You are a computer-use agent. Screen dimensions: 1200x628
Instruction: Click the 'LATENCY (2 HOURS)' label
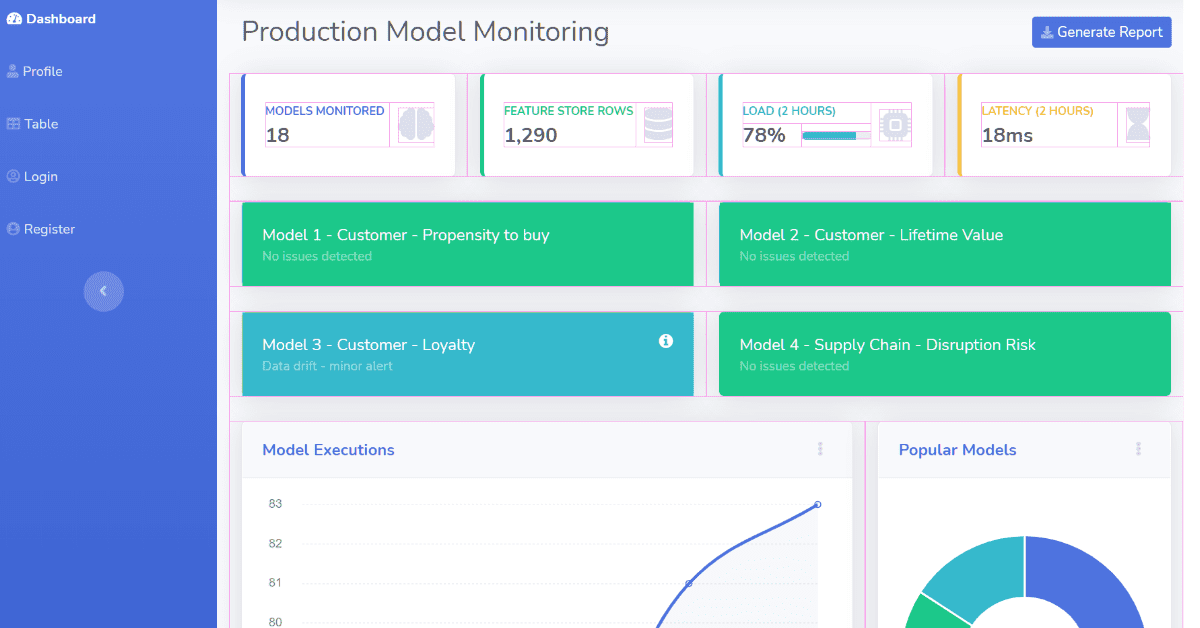(x=1037, y=111)
